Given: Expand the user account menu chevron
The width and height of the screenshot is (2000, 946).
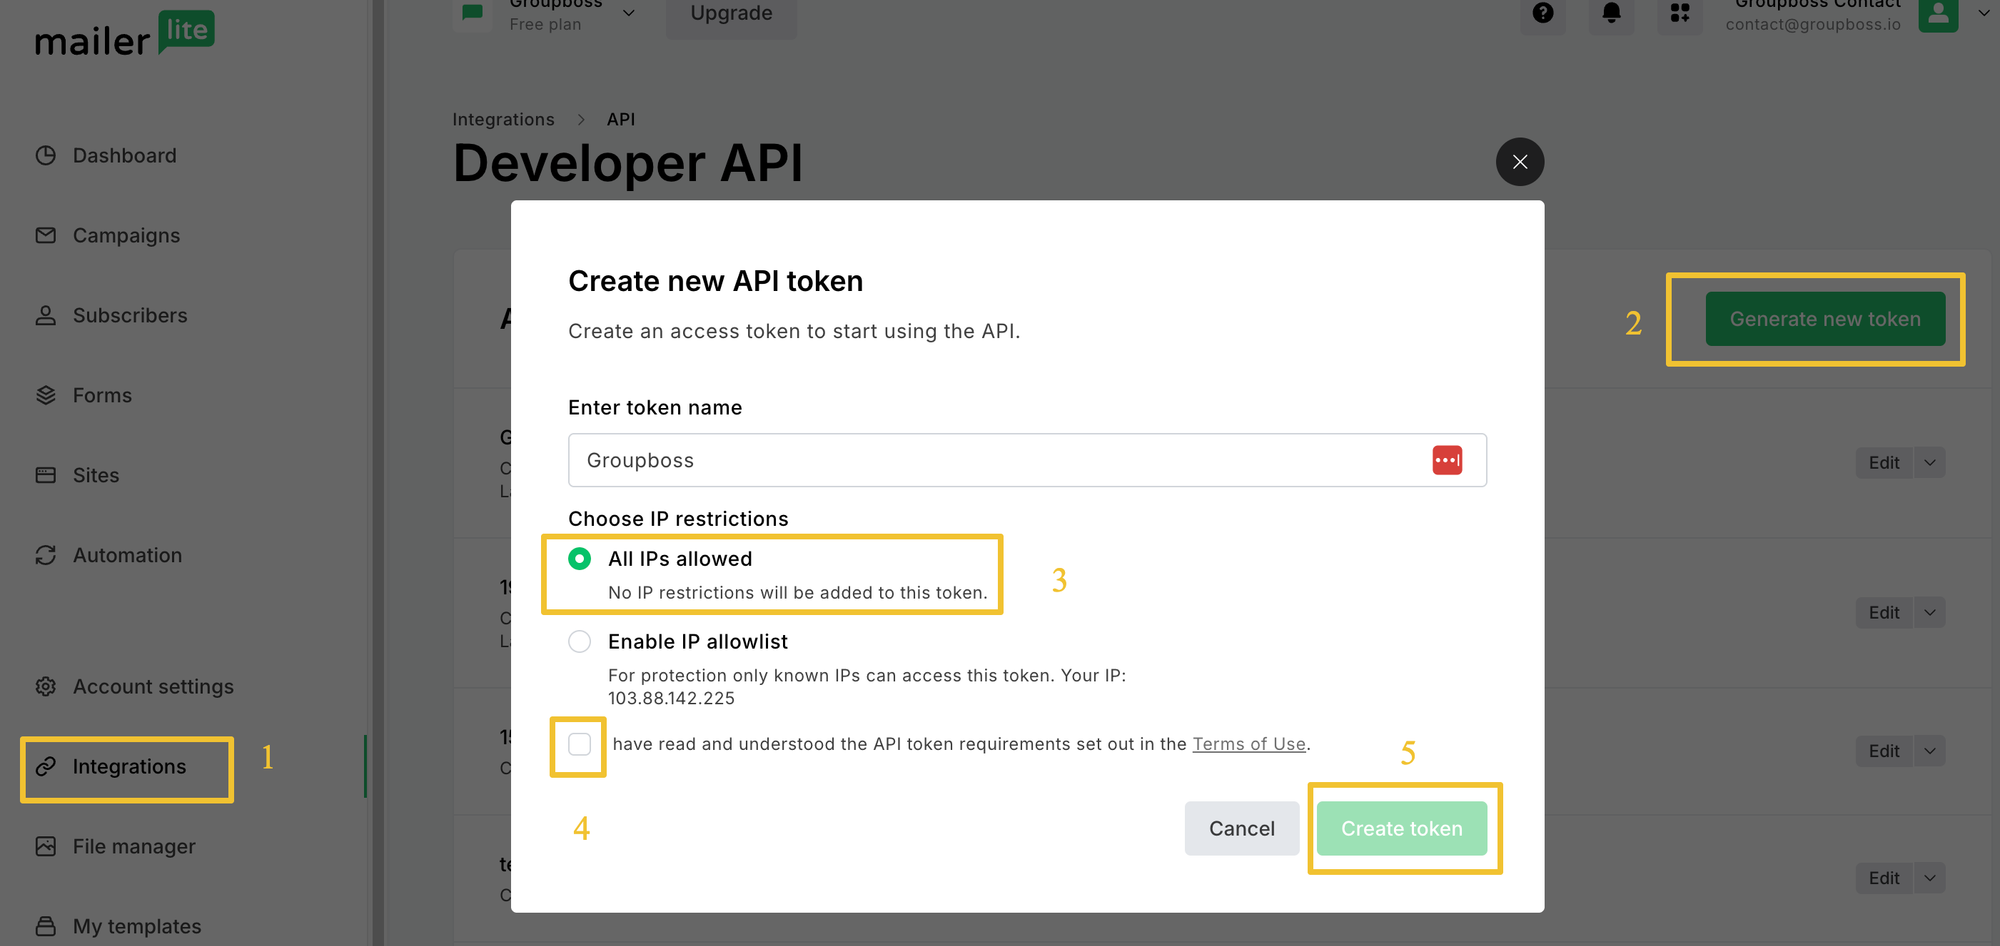Looking at the screenshot, I should click(x=1984, y=13).
